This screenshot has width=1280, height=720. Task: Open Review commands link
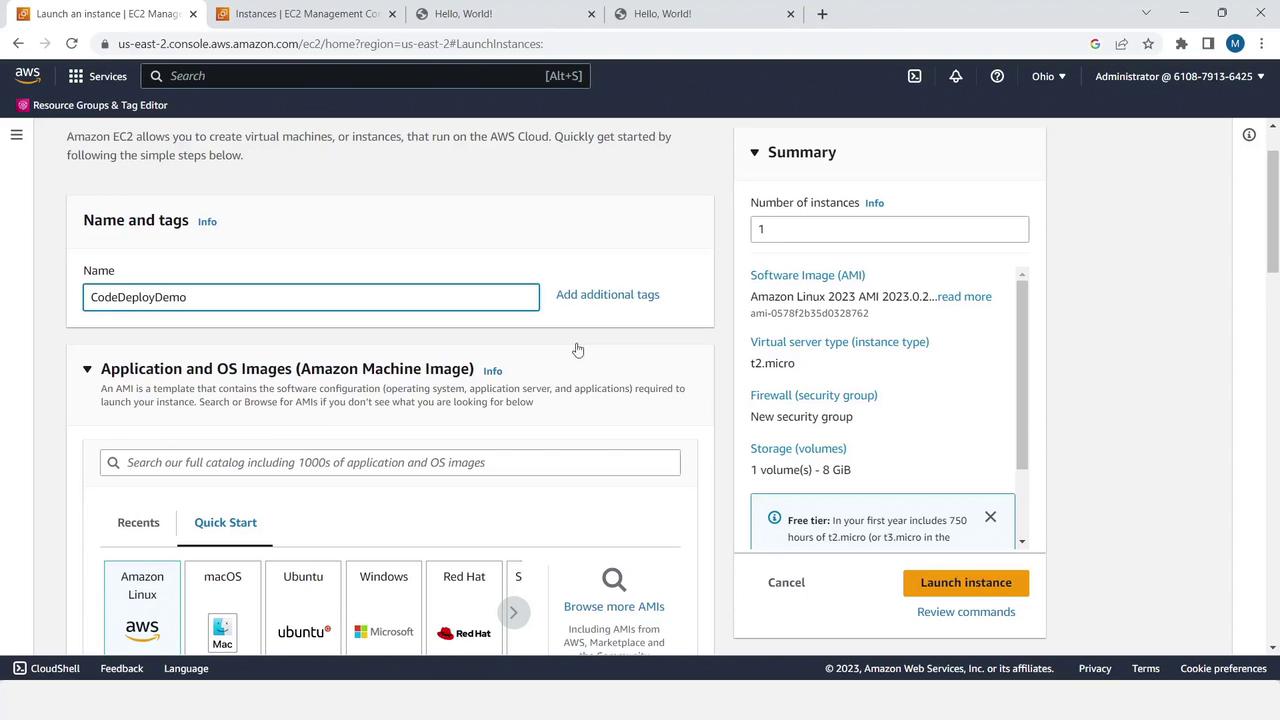tap(966, 612)
